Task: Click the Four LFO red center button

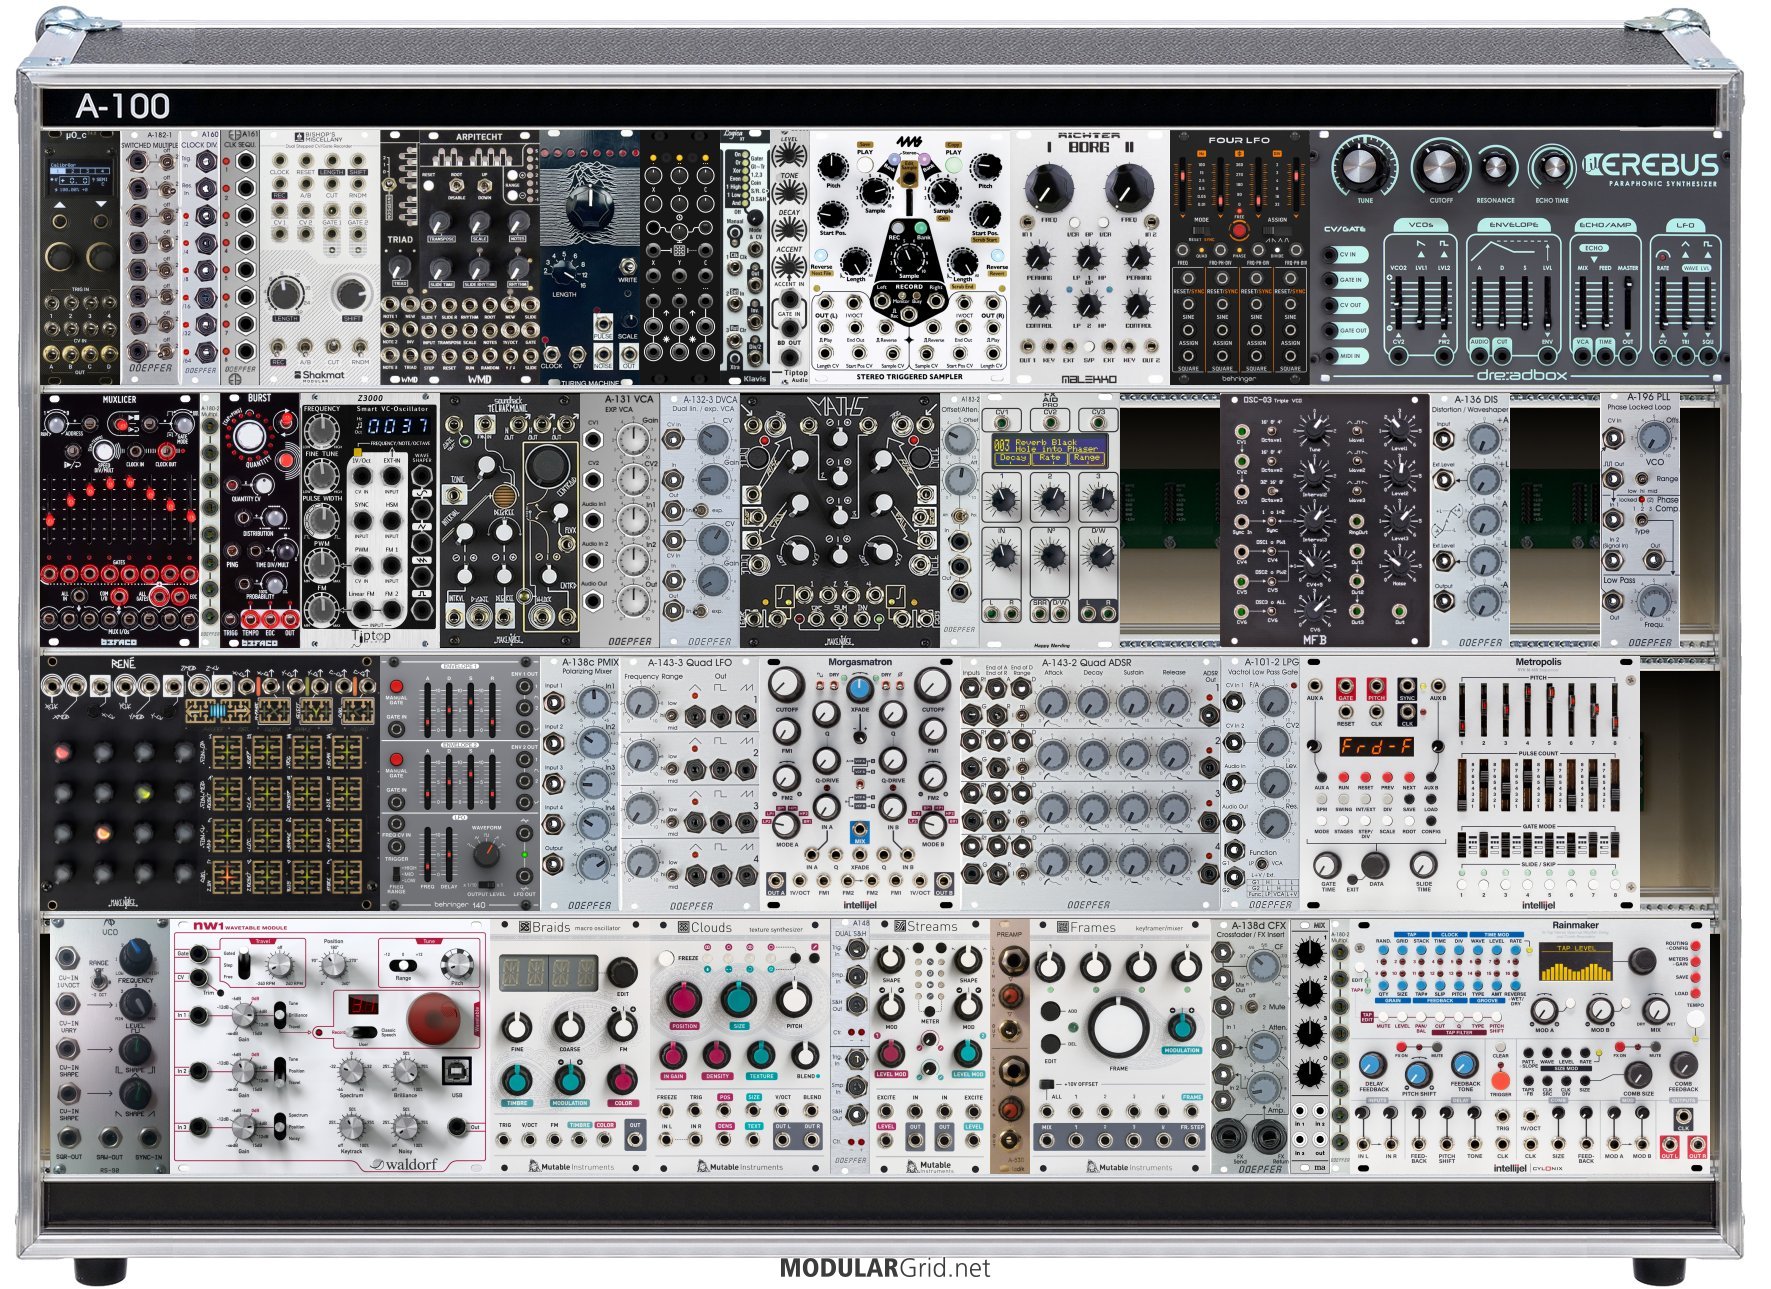Action: pyautogui.click(x=1240, y=230)
